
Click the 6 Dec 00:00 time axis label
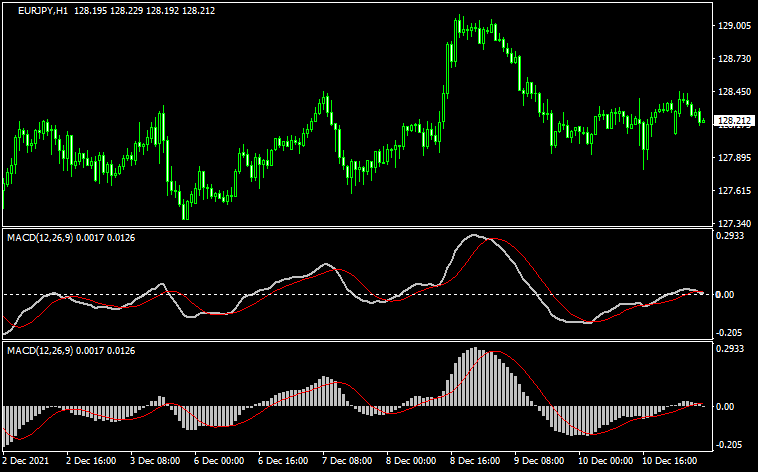point(219,461)
